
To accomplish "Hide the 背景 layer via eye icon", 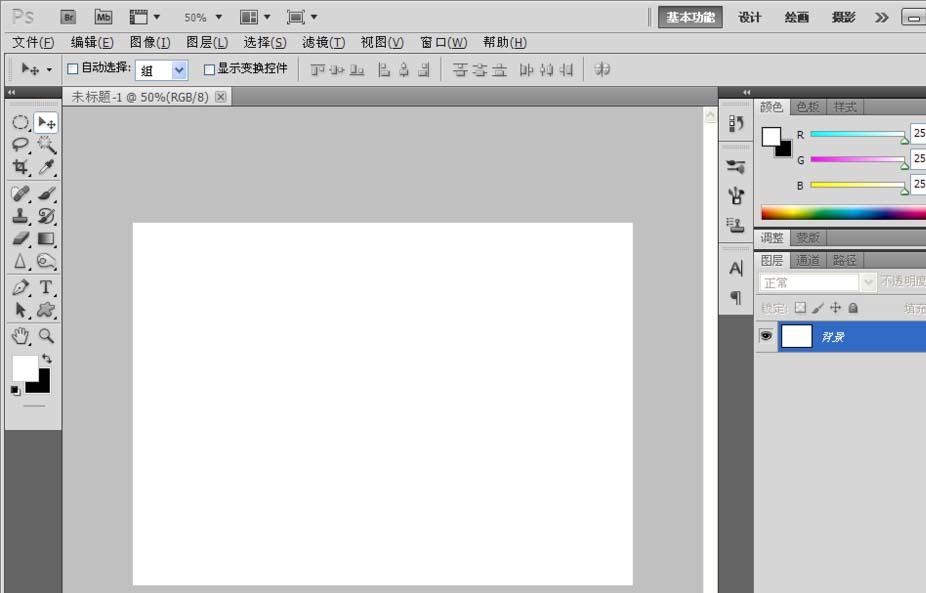I will point(766,337).
